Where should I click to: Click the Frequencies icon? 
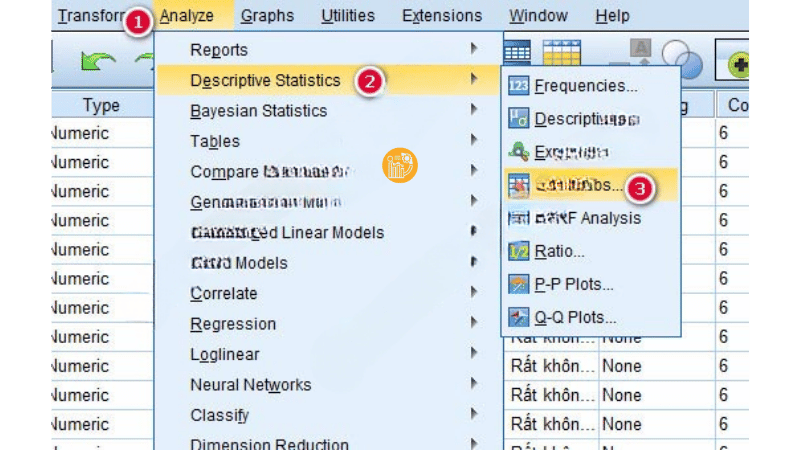(518, 86)
